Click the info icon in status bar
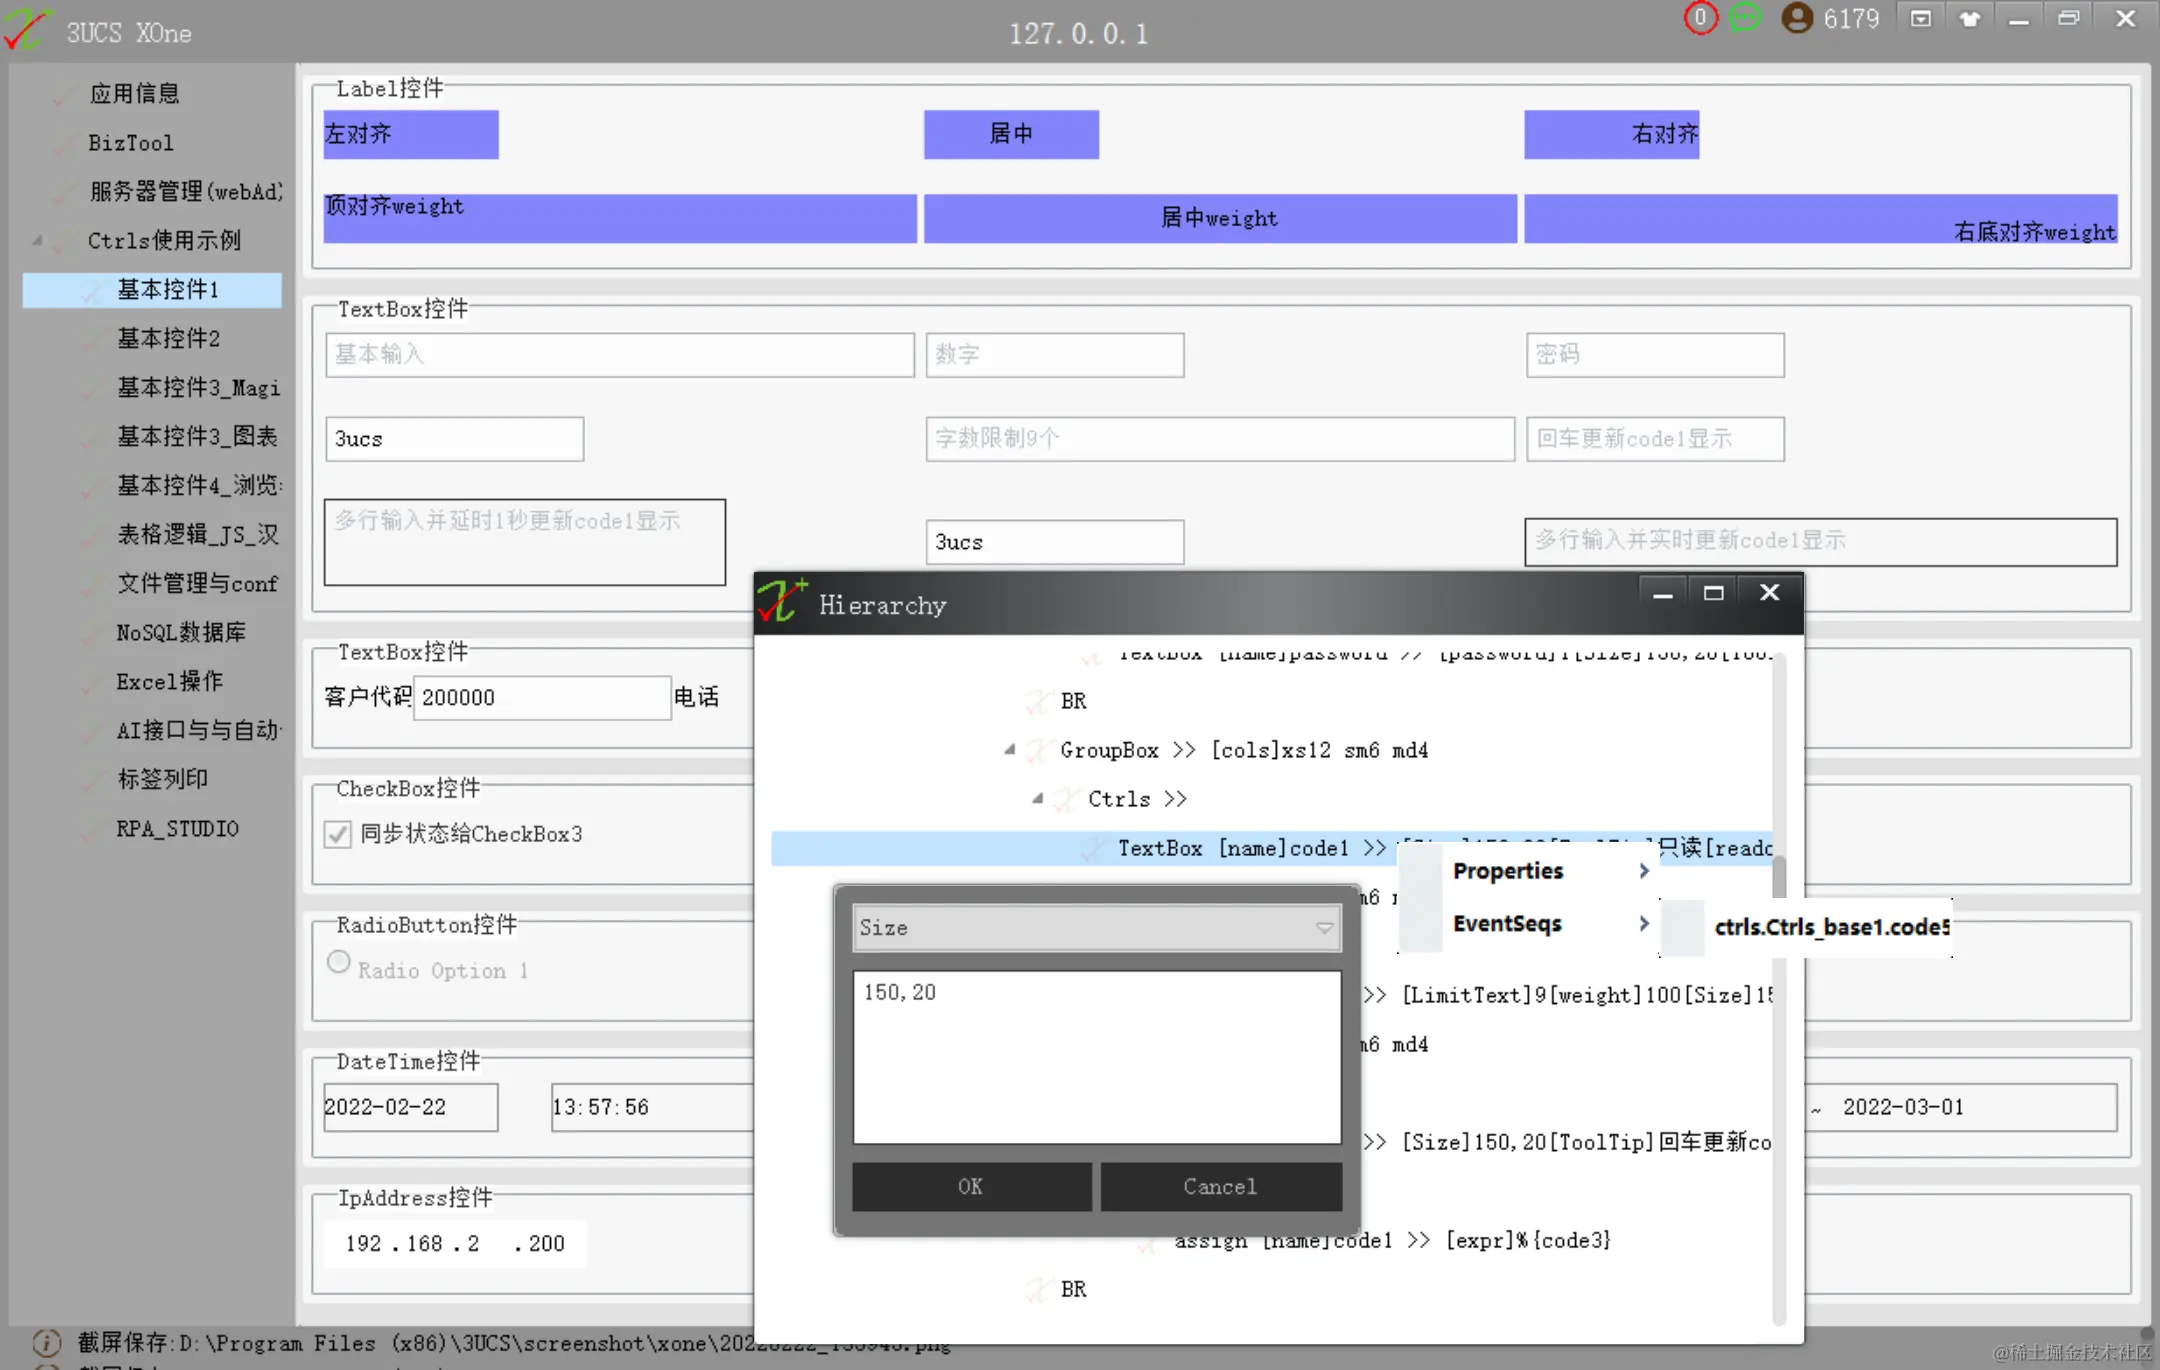Viewport: 2160px width, 1370px height. coord(46,1342)
